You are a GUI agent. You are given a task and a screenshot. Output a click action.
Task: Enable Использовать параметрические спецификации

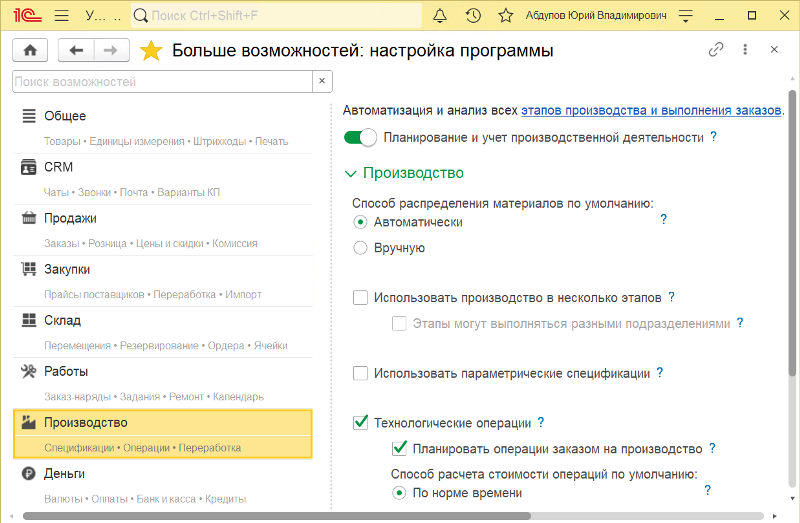point(360,373)
